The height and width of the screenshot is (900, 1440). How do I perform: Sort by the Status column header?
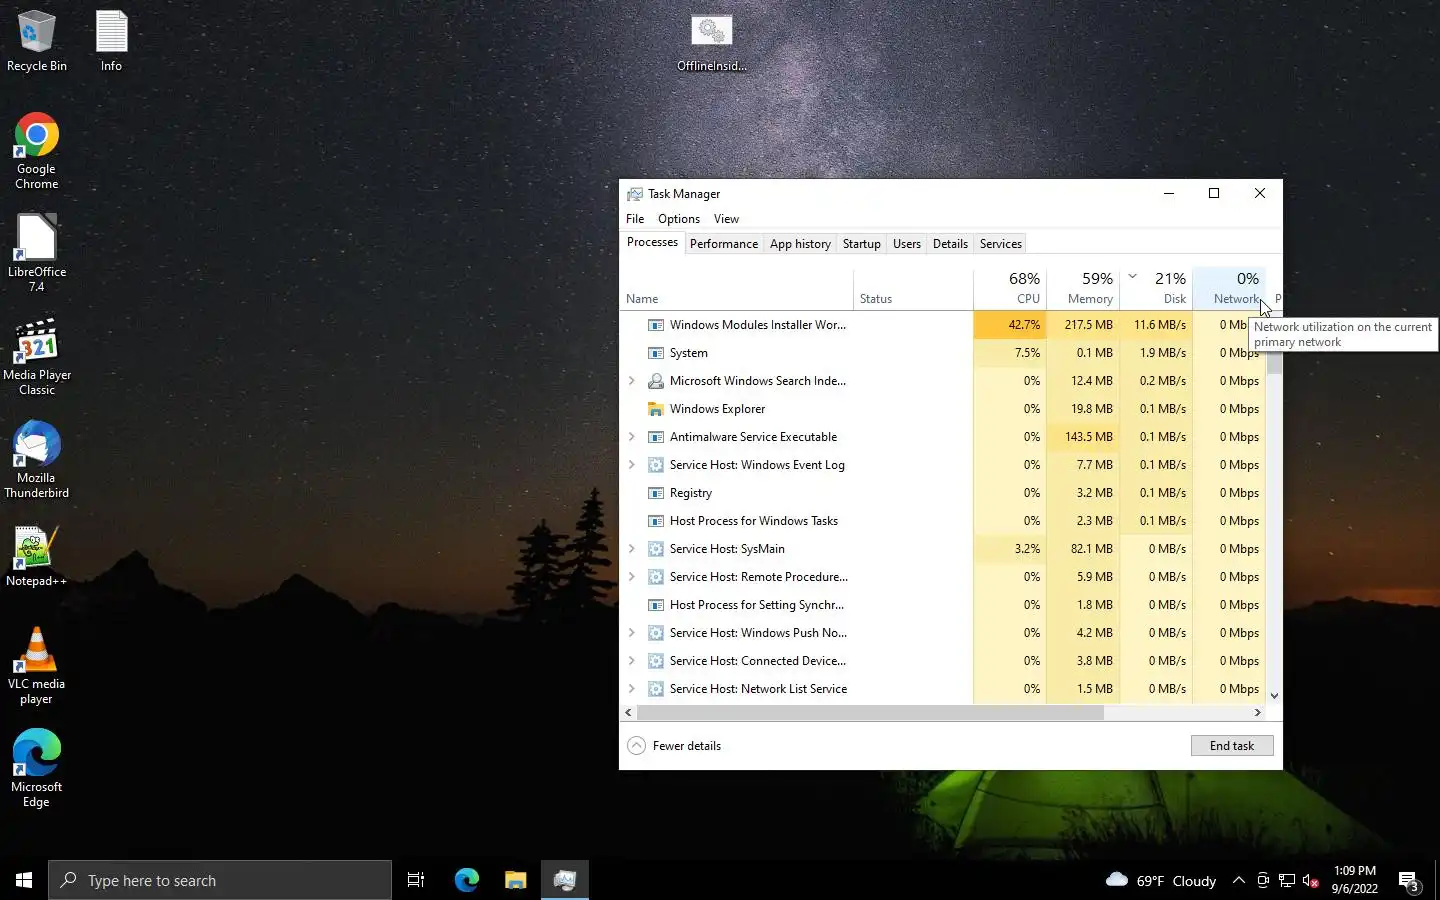pos(913,288)
